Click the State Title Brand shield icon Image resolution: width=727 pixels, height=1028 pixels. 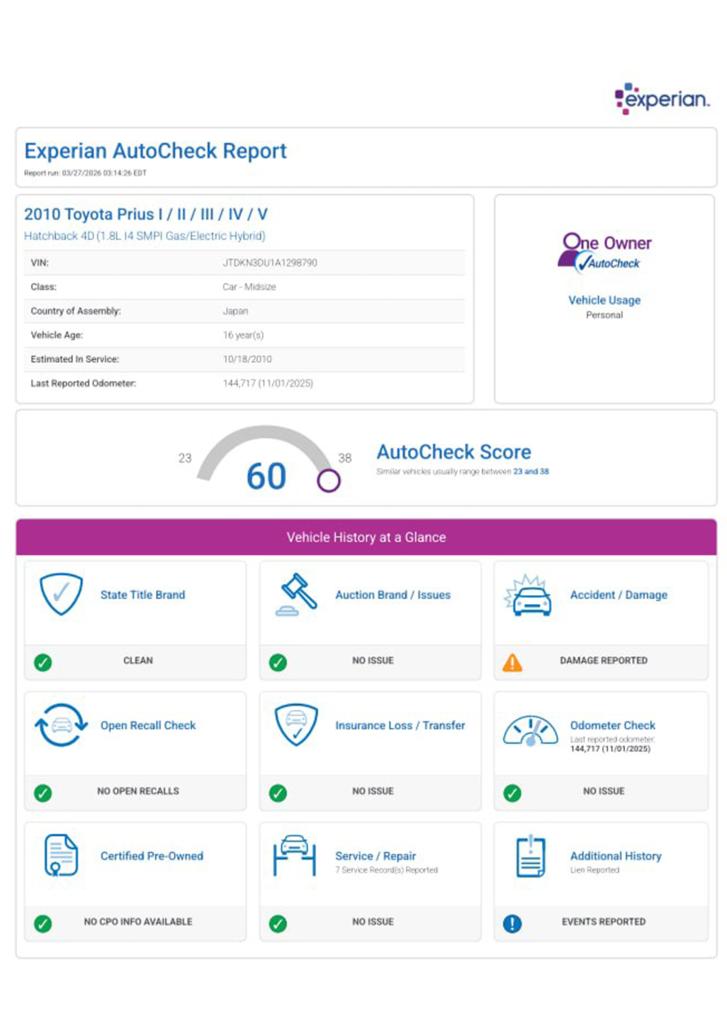coord(60,594)
